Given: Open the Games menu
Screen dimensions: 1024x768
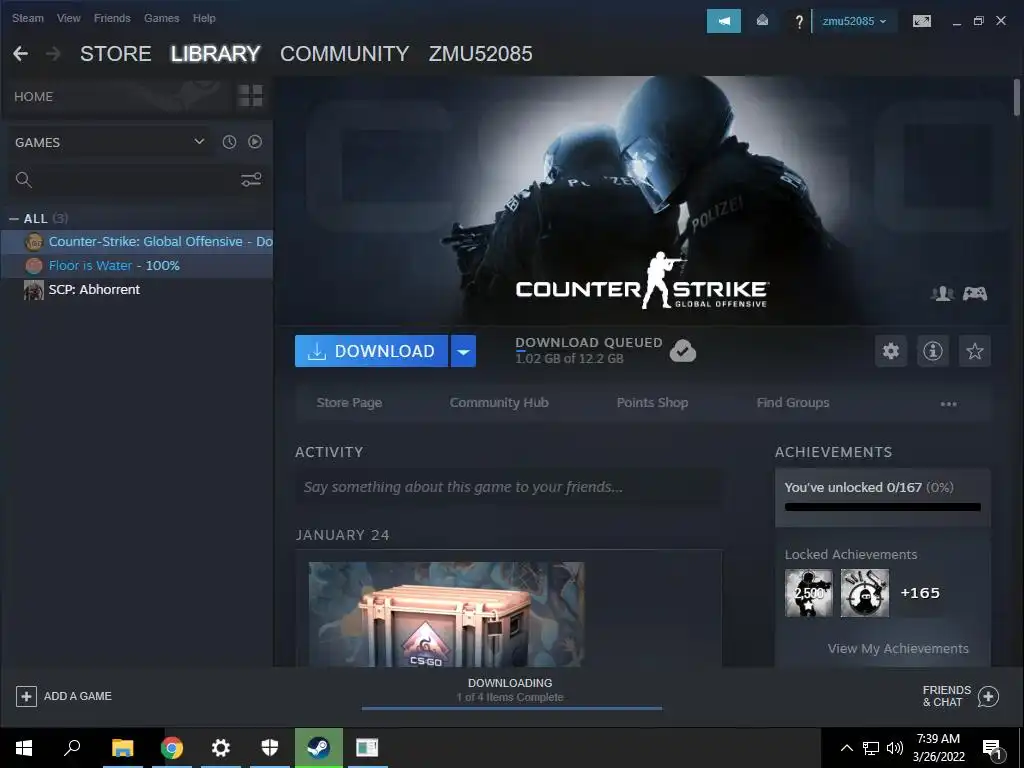Looking at the screenshot, I should tap(161, 18).
